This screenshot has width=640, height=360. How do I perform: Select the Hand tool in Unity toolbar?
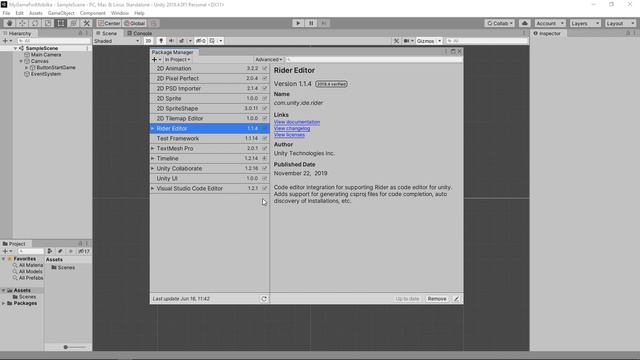tap(9, 23)
